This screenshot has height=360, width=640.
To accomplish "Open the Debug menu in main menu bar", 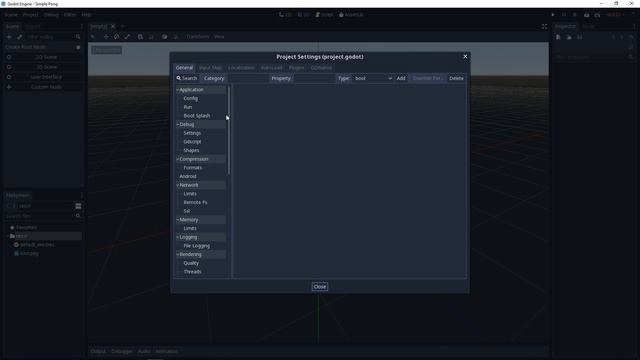I will click(x=51, y=15).
